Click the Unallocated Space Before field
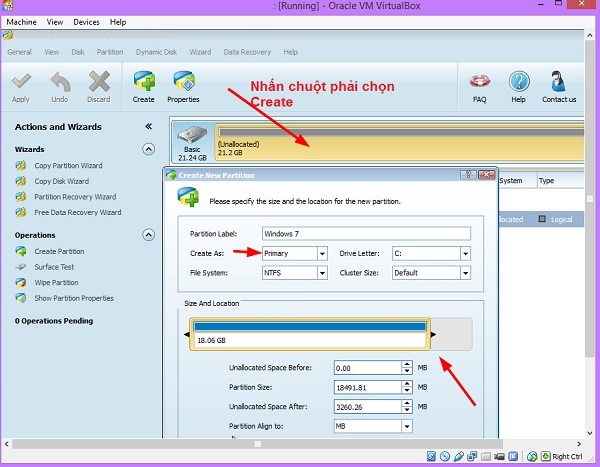This screenshot has width=600, height=467. 368,368
